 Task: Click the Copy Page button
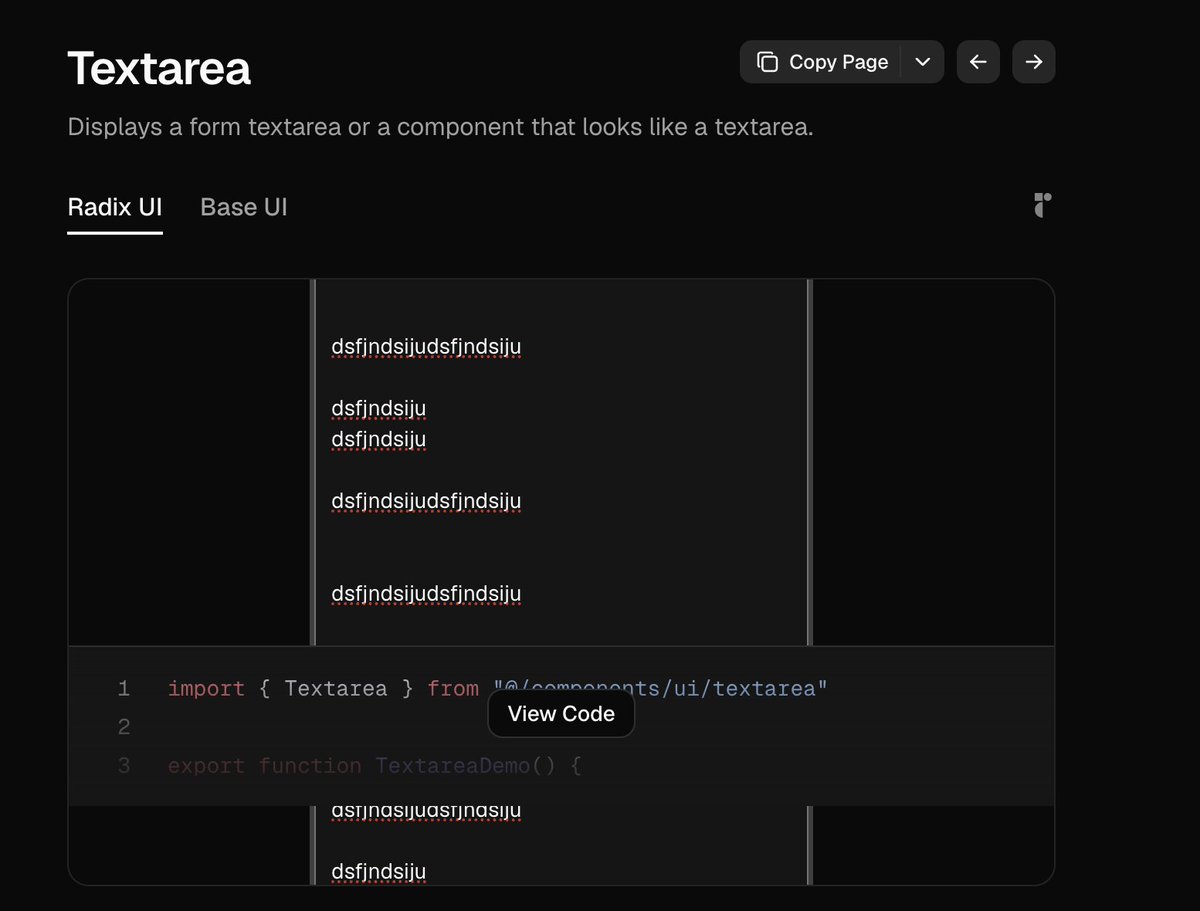tap(821, 62)
